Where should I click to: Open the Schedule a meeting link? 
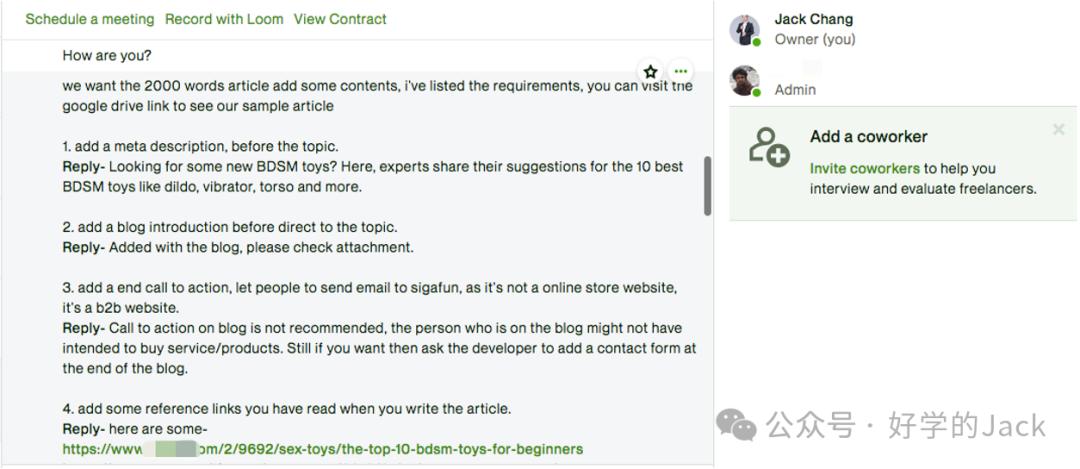point(90,19)
